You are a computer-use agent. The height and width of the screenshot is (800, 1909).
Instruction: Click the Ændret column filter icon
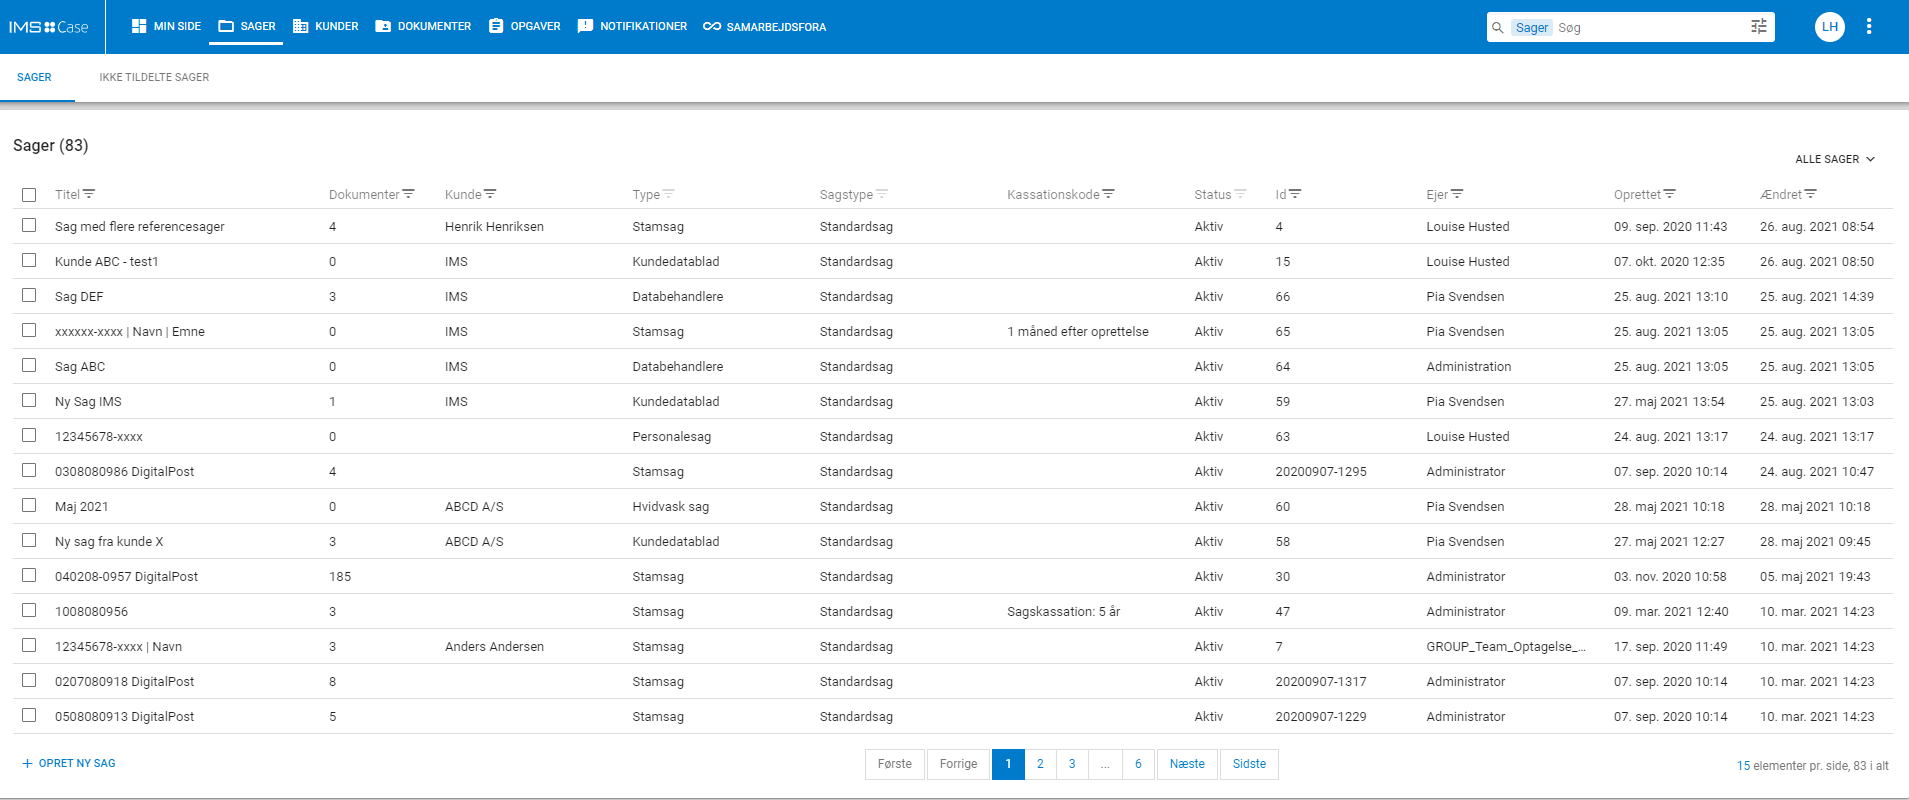1810,194
